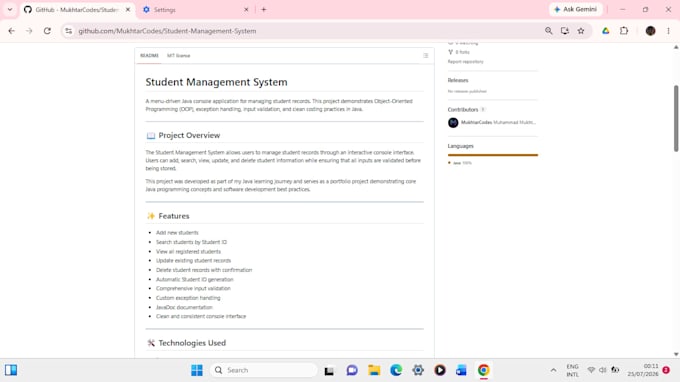Open the volume tray icon

[x=603, y=370]
